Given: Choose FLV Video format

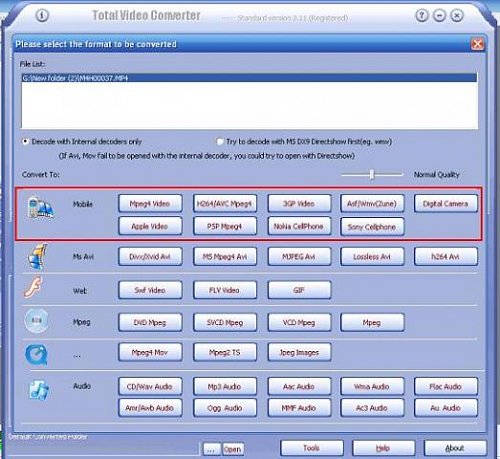Looking at the screenshot, I should [225, 290].
